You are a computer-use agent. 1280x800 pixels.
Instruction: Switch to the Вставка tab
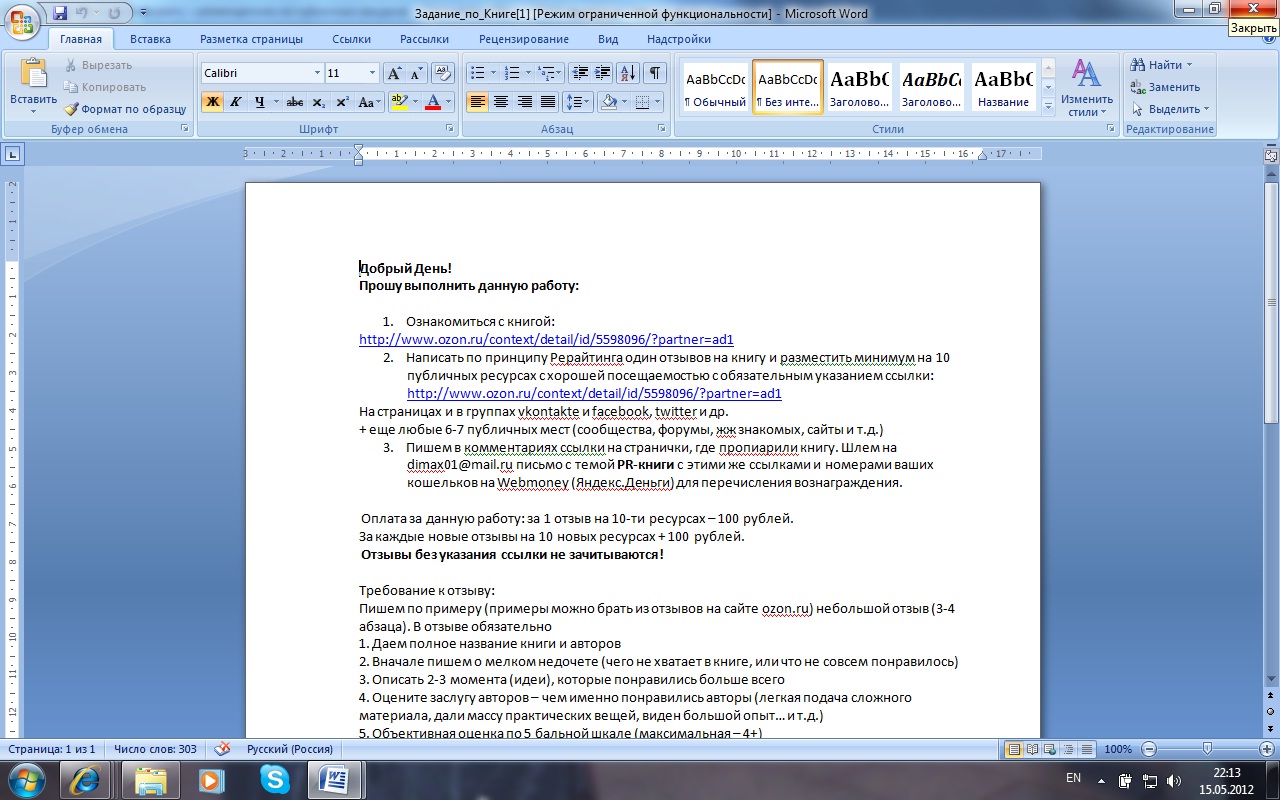(150, 39)
